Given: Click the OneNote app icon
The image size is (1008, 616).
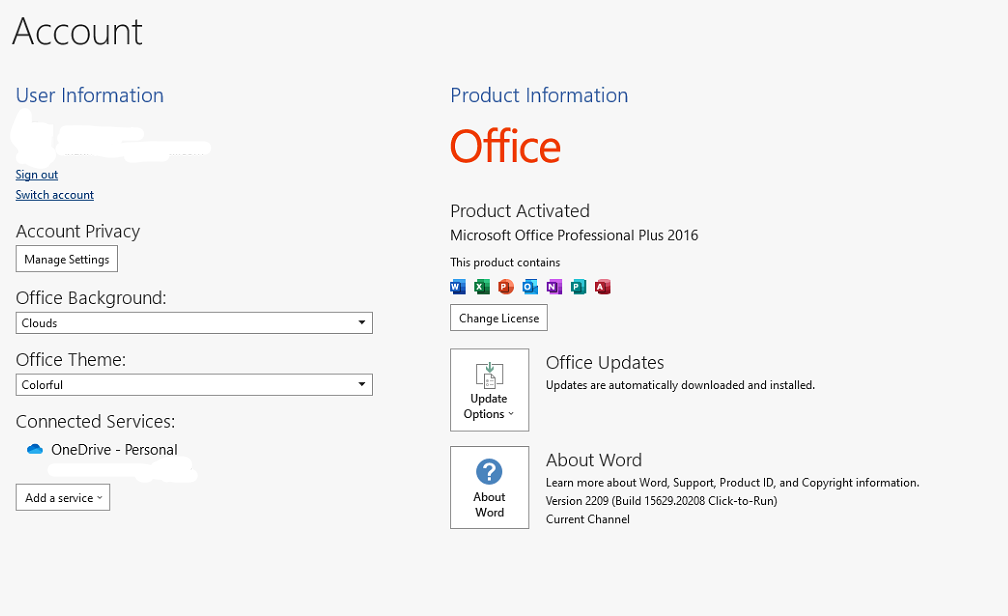Looking at the screenshot, I should (x=554, y=287).
